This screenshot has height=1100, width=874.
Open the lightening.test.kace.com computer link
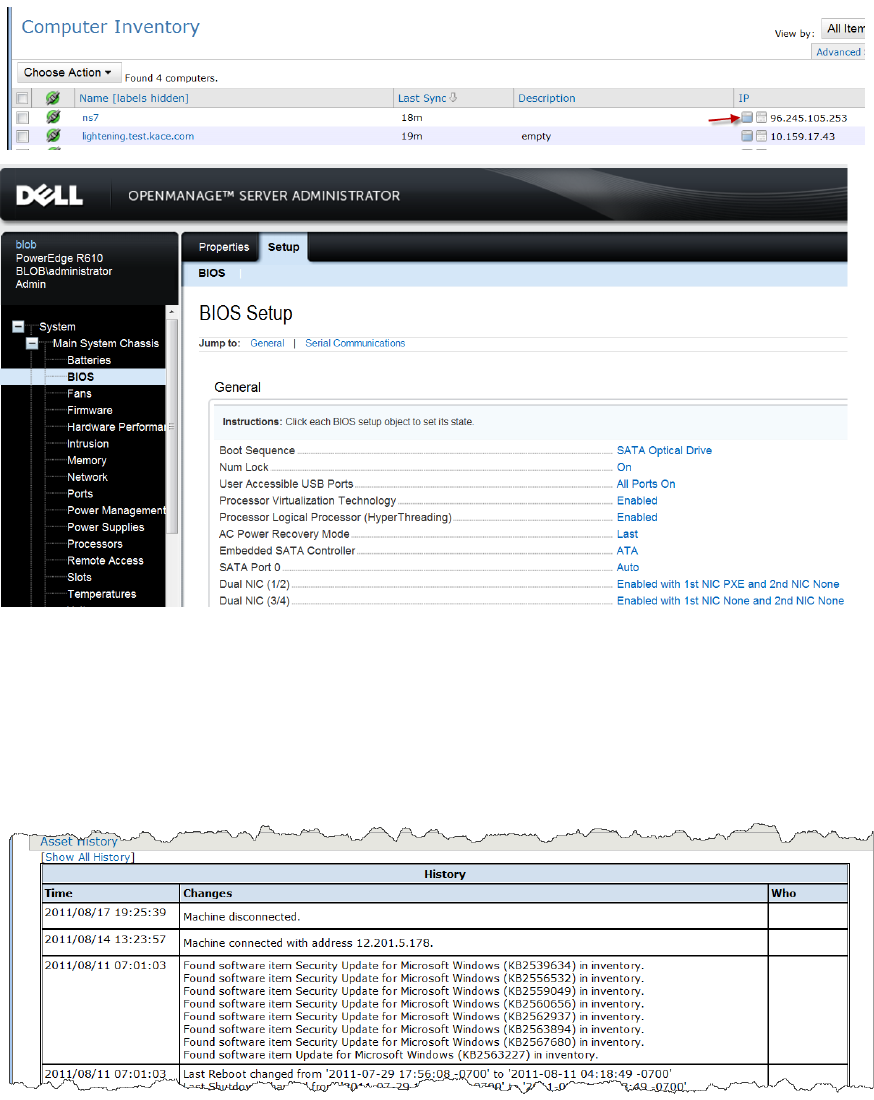[137, 136]
